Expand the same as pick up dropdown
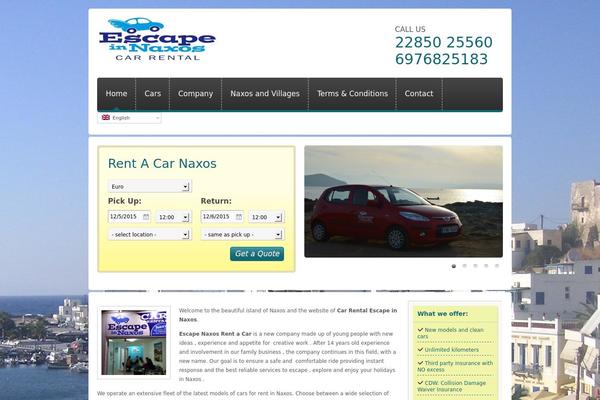Screen dimensions: 600x400 tap(243, 234)
